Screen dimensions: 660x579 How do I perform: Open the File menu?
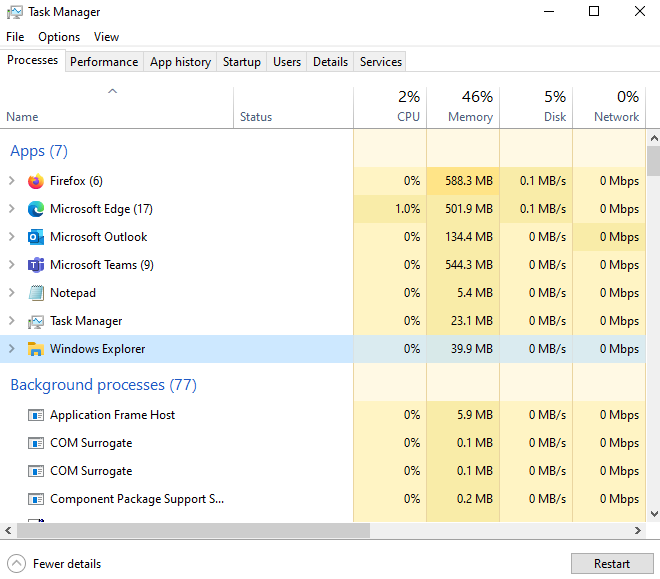tap(15, 37)
